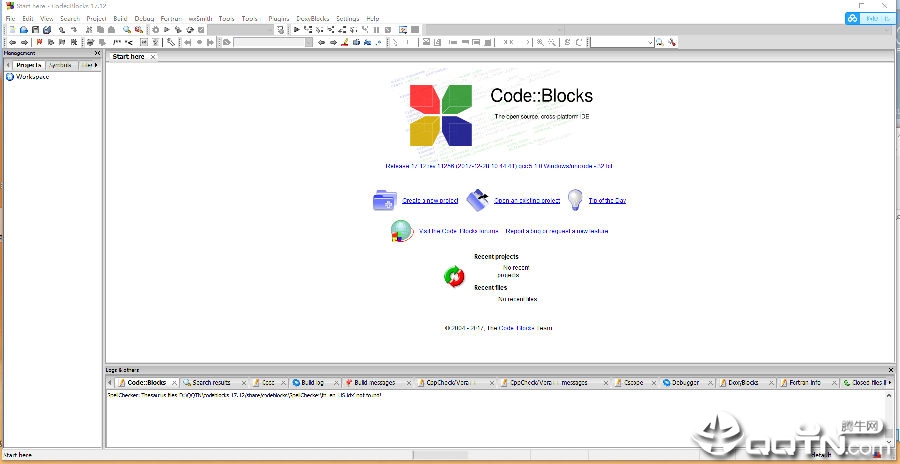Click the Cut scissors toolbar icon
This screenshot has width=900, height=464.
(x=88, y=30)
